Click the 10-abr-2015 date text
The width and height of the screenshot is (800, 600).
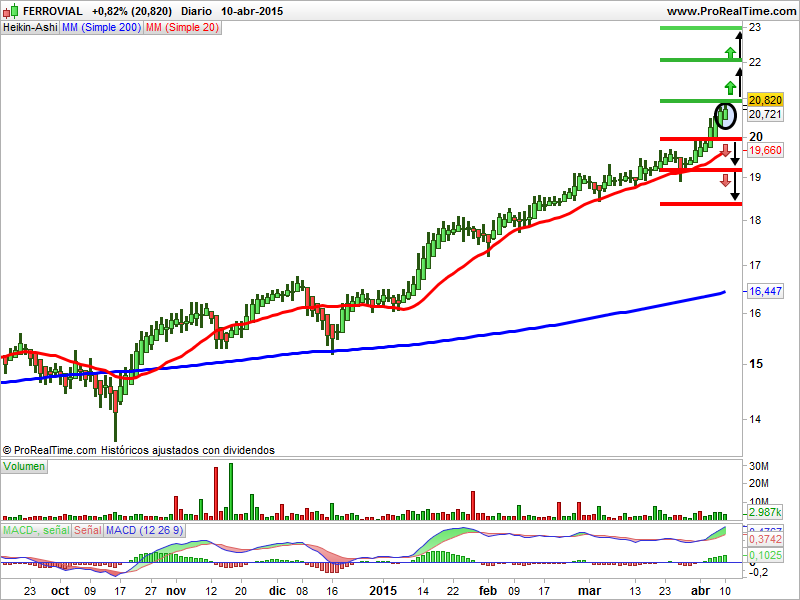coord(252,11)
